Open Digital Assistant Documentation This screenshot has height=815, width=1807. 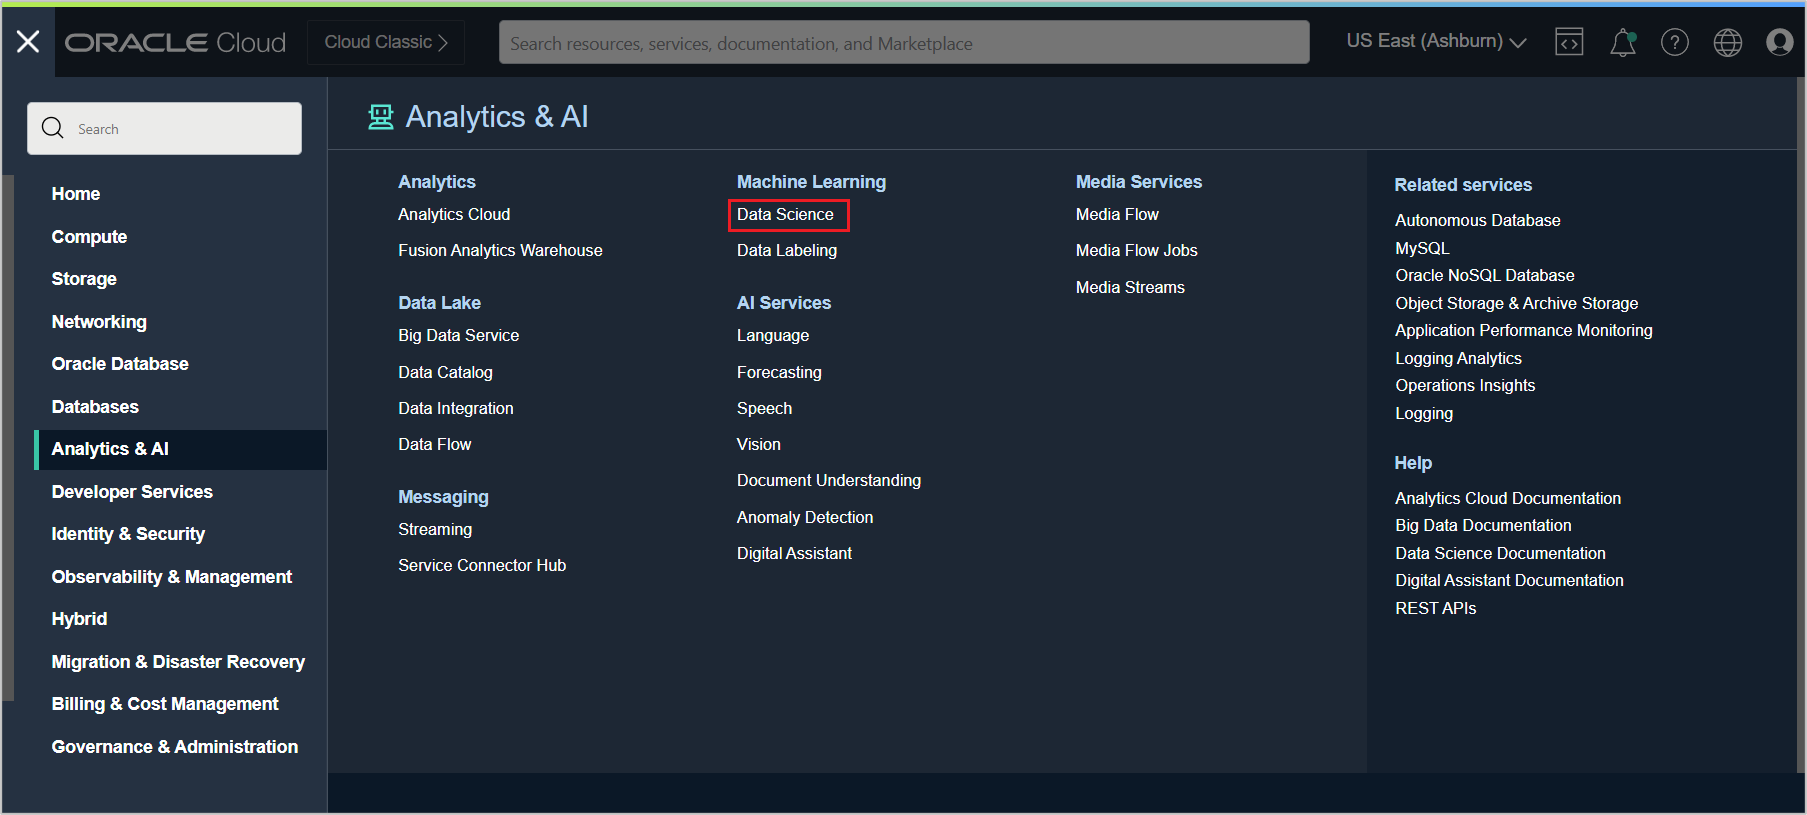point(1509,580)
